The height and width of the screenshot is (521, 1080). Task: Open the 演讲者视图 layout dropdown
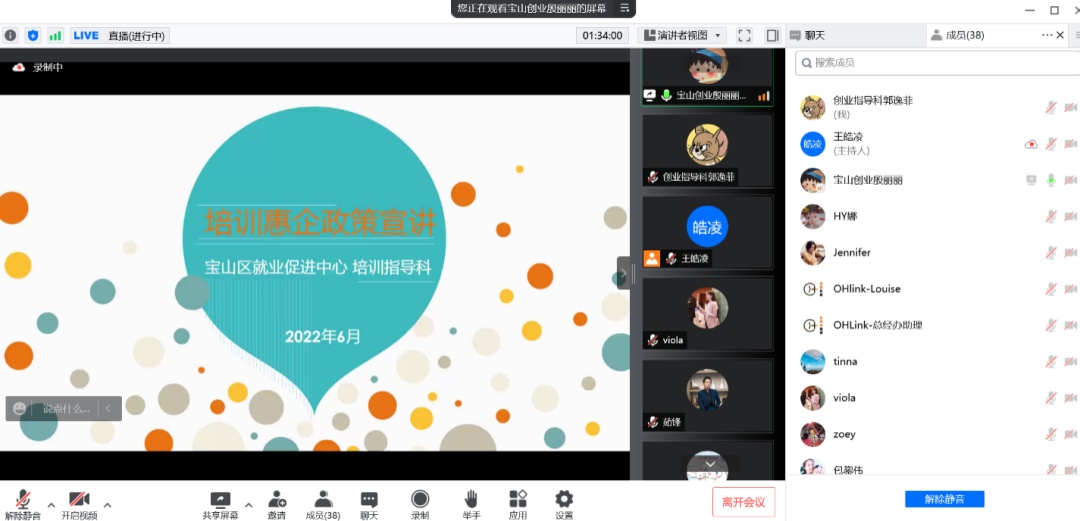(682, 35)
